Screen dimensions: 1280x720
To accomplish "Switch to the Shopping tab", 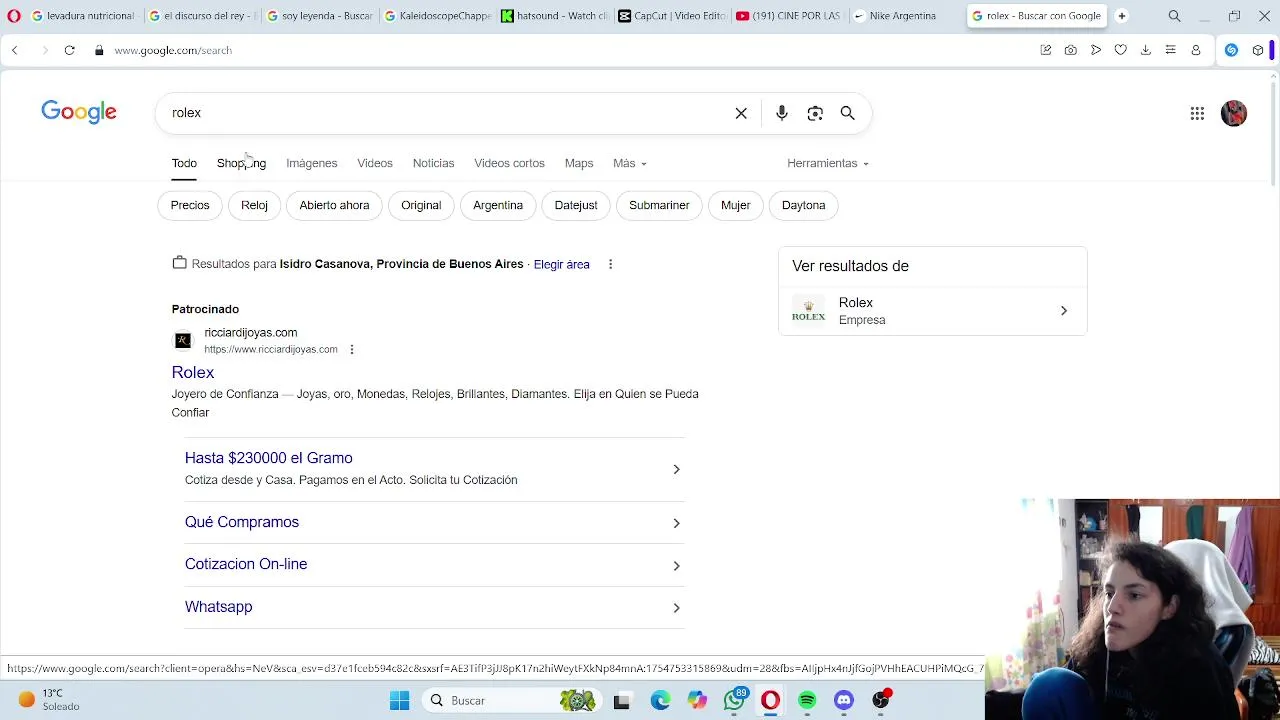I will pyautogui.click(x=241, y=163).
